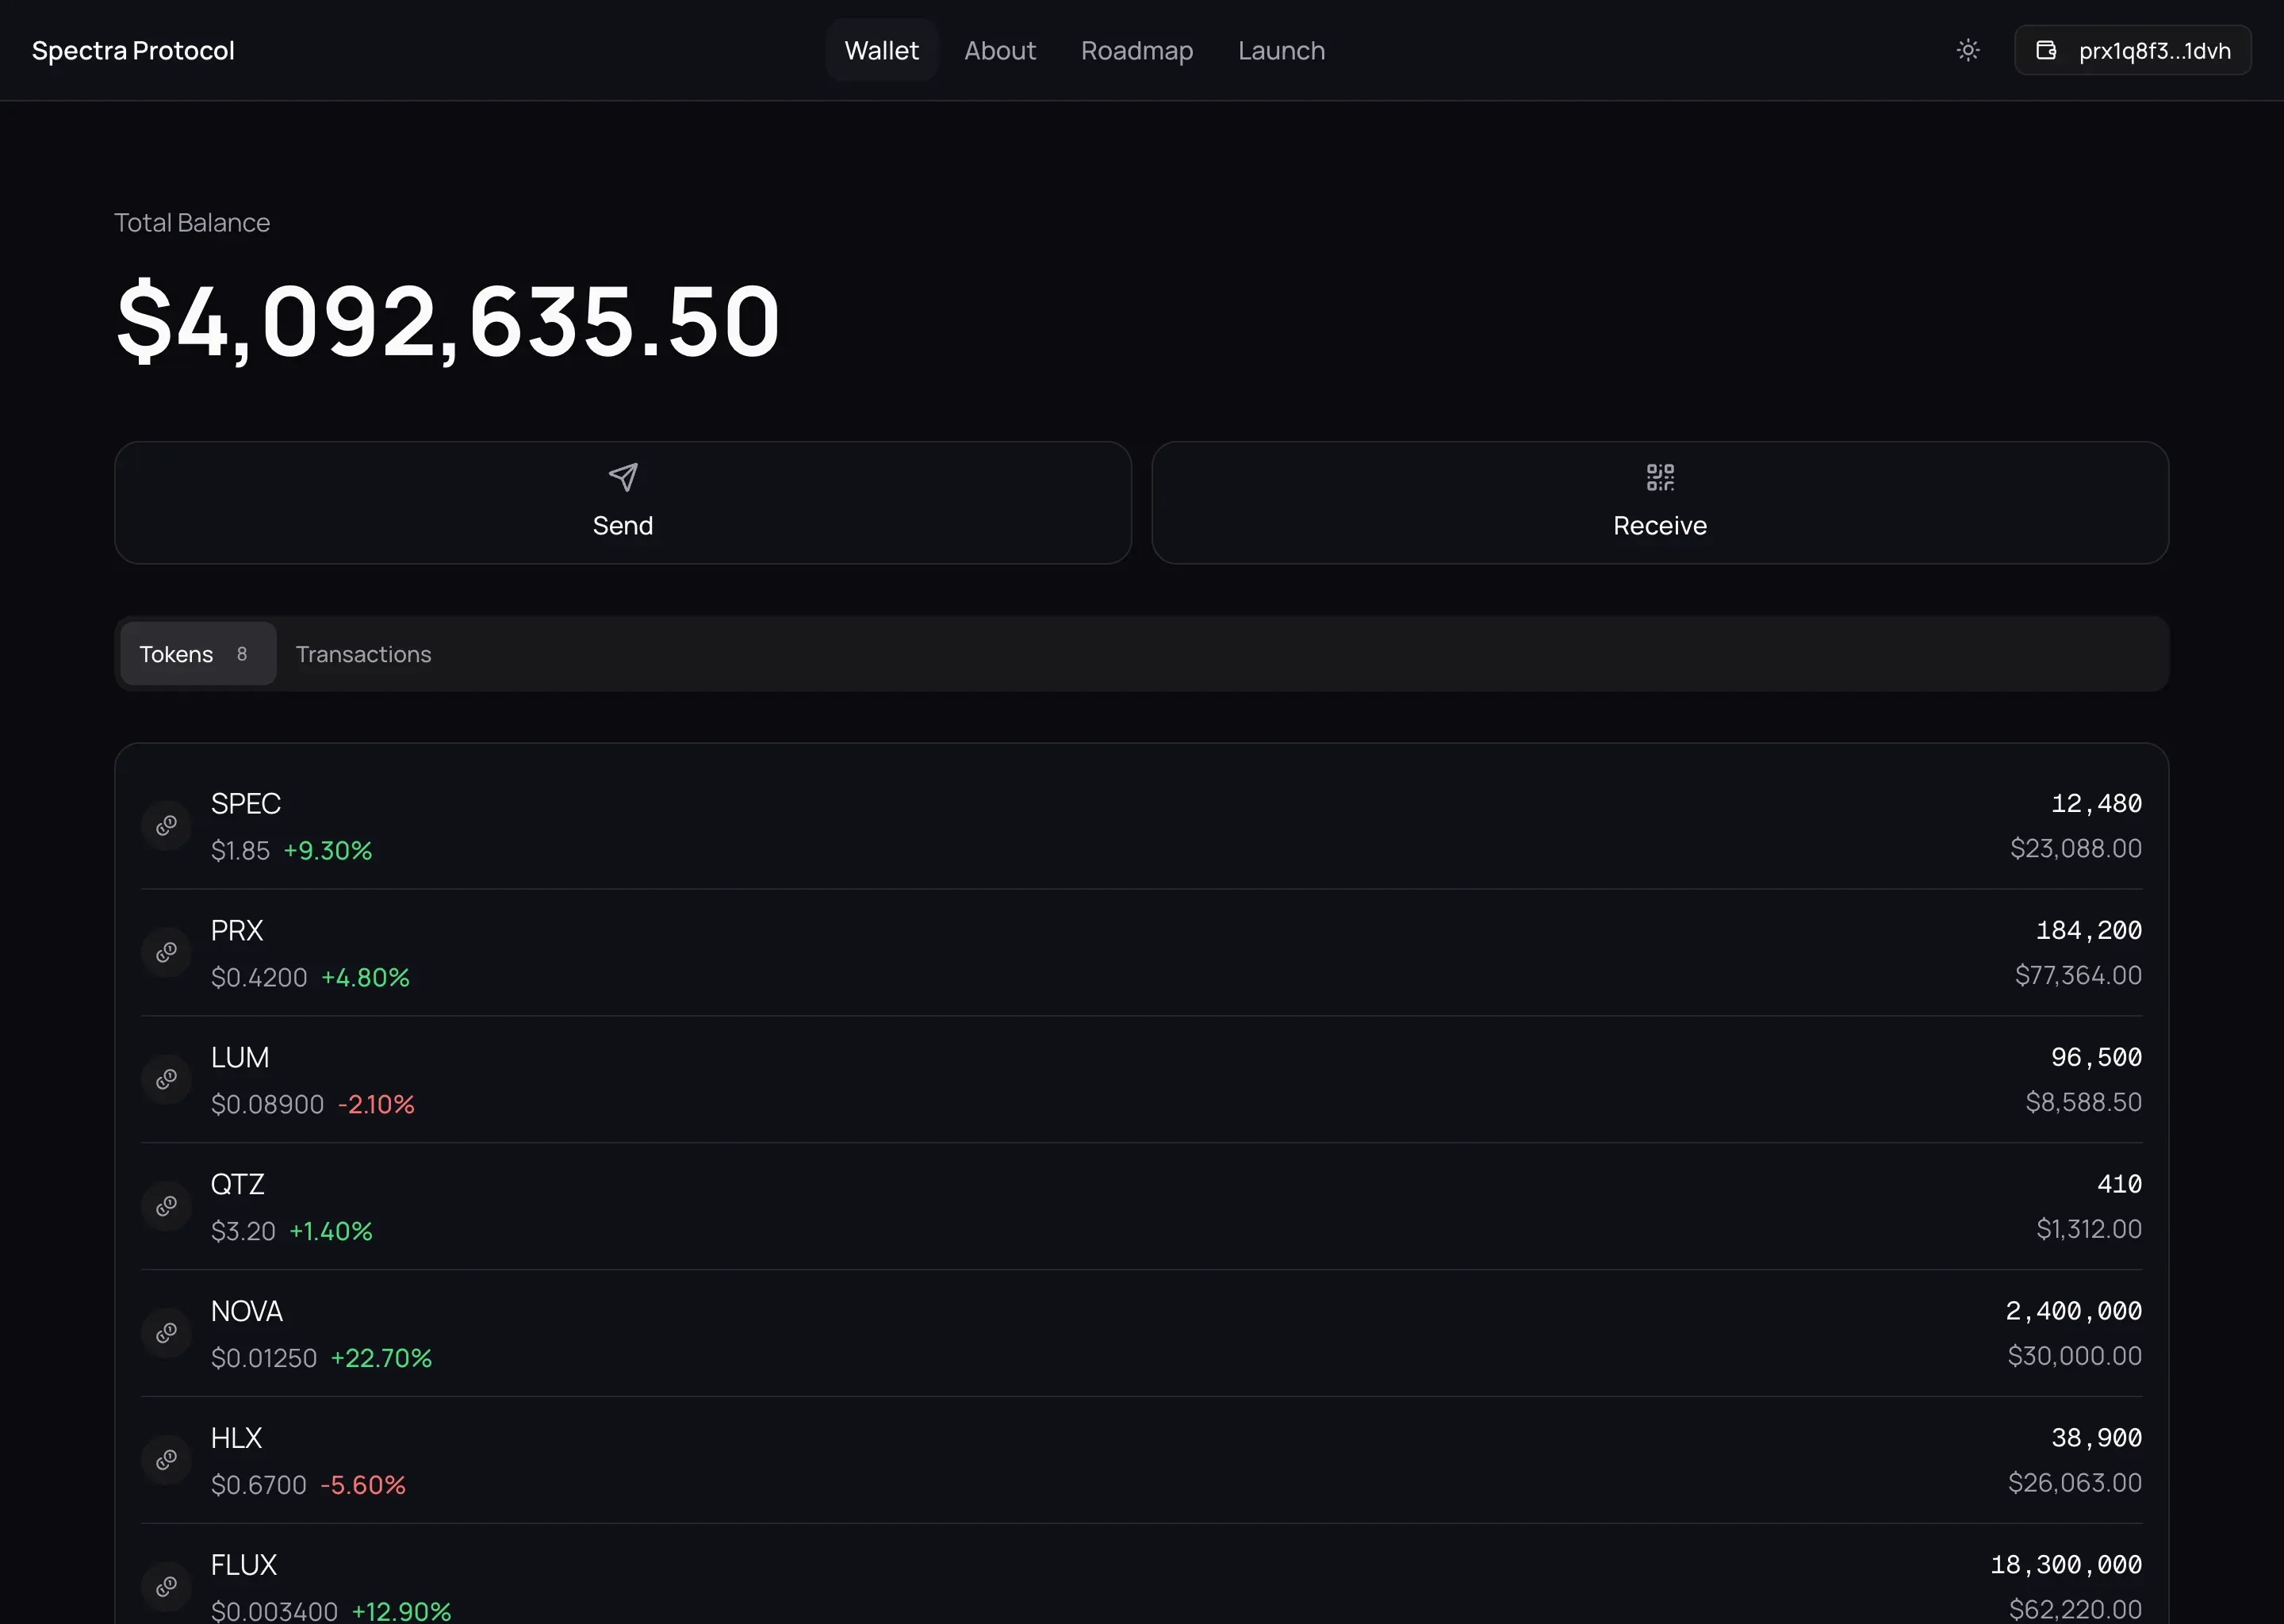
Task: Click the PRX token icon
Action: pyautogui.click(x=166, y=952)
